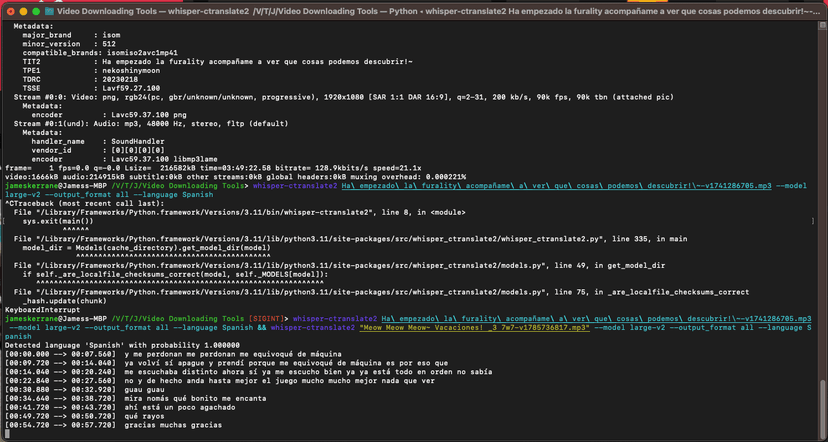Click the timestamp [00:00.000 --> 00:07.560]

coord(59,352)
